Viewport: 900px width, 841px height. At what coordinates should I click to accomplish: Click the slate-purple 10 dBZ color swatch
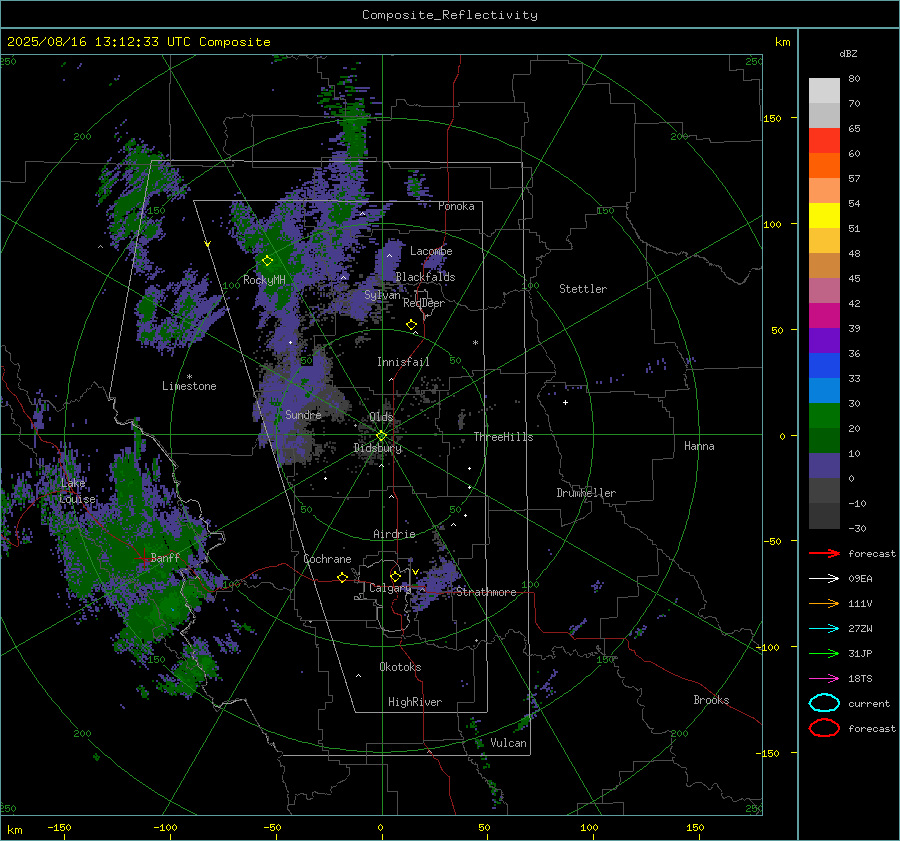pyautogui.click(x=824, y=465)
